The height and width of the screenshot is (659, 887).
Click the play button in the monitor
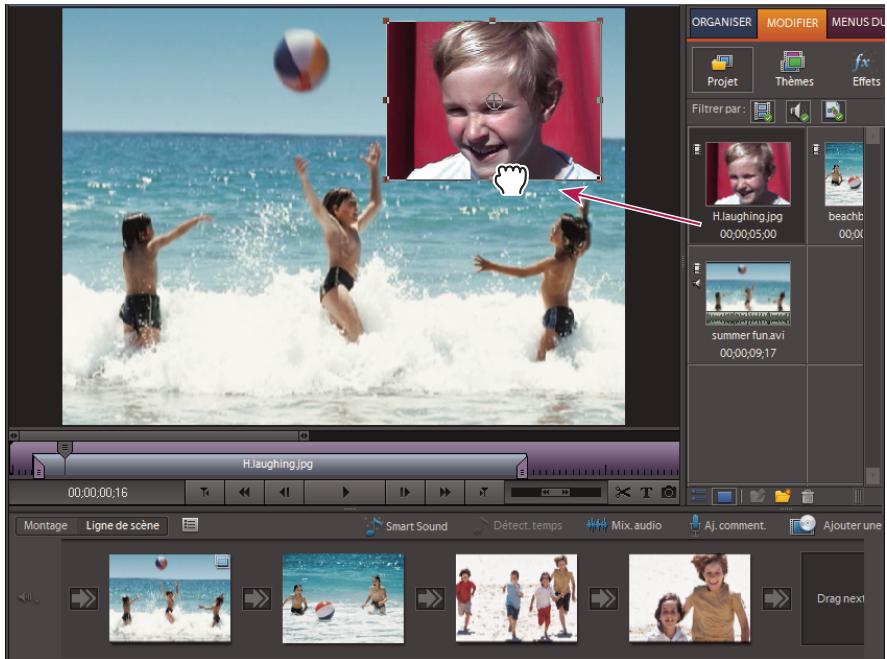click(x=345, y=492)
